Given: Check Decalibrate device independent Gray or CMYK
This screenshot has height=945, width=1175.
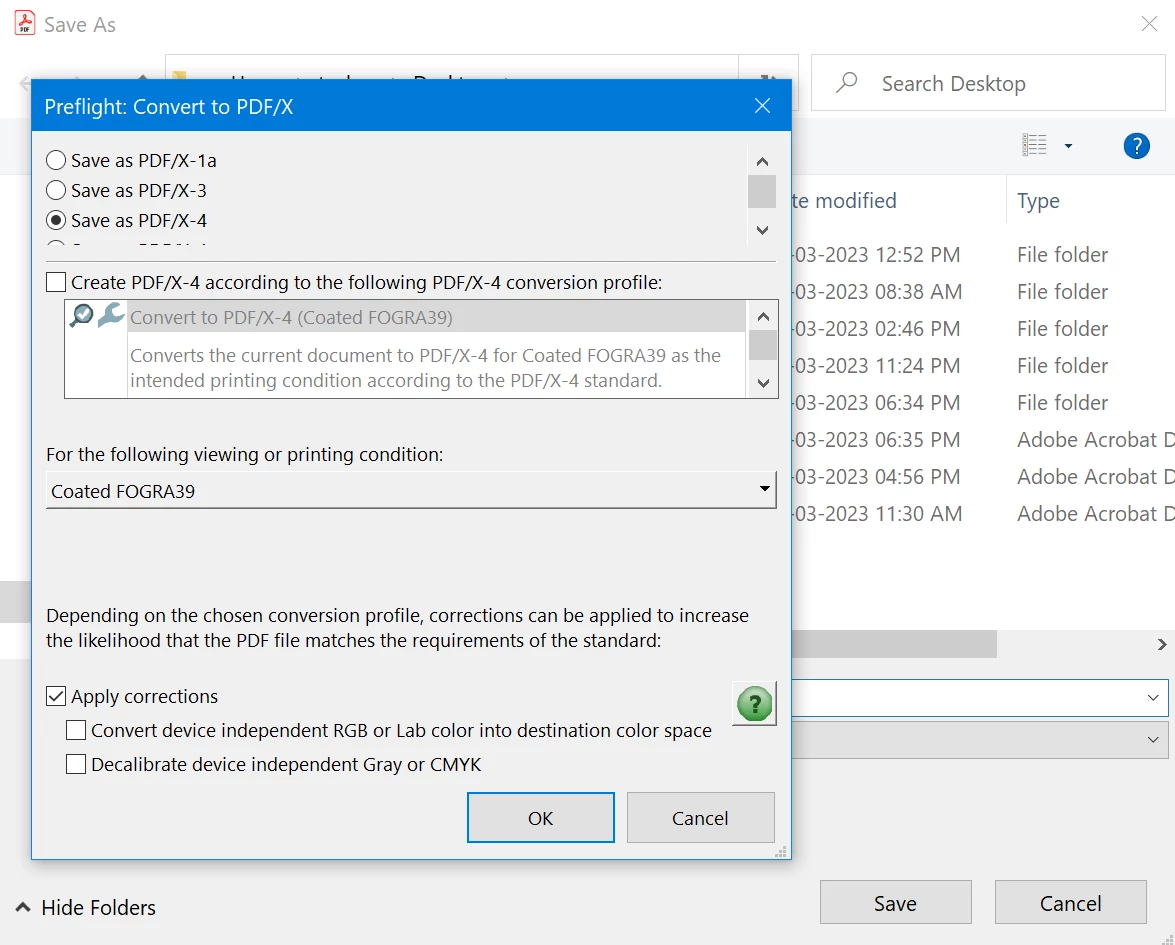Looking at the screenshot, I should click(x=76, y=764).
